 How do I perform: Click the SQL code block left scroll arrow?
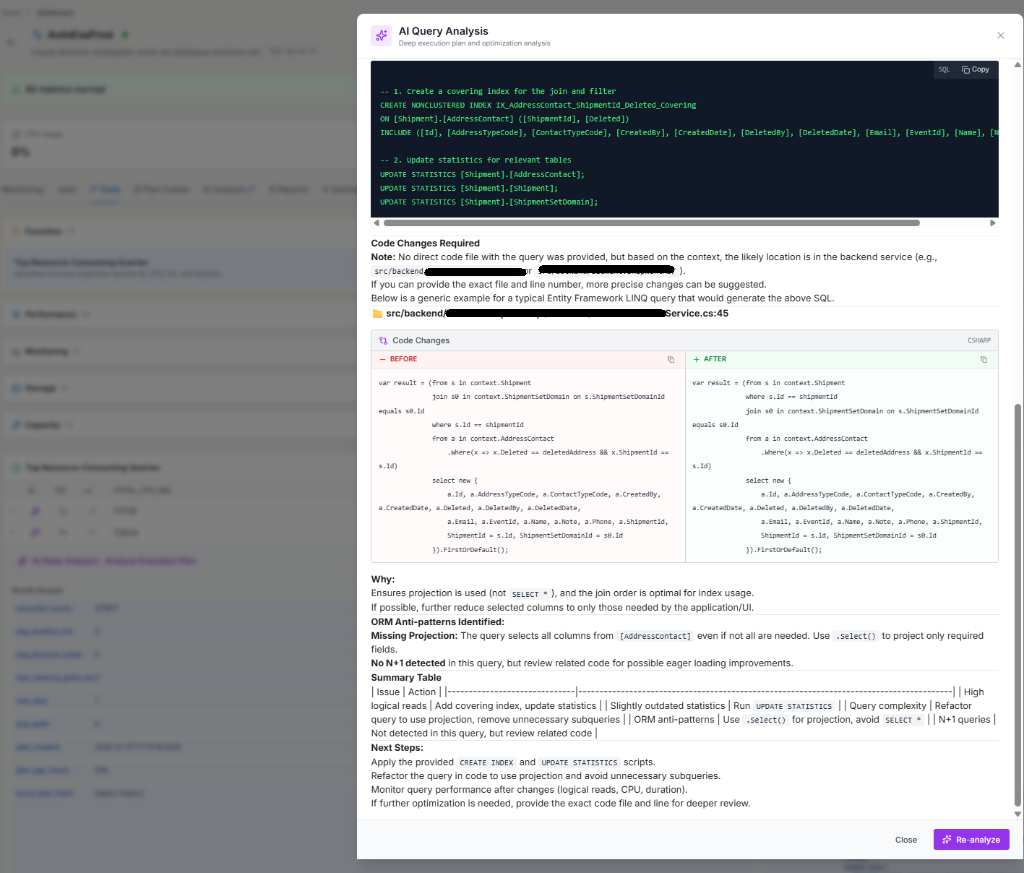[376, 223]
